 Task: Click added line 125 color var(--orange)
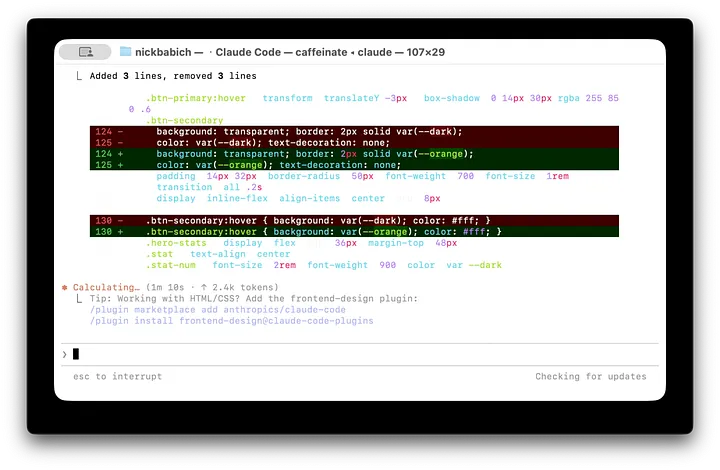[x=354, y=165]
